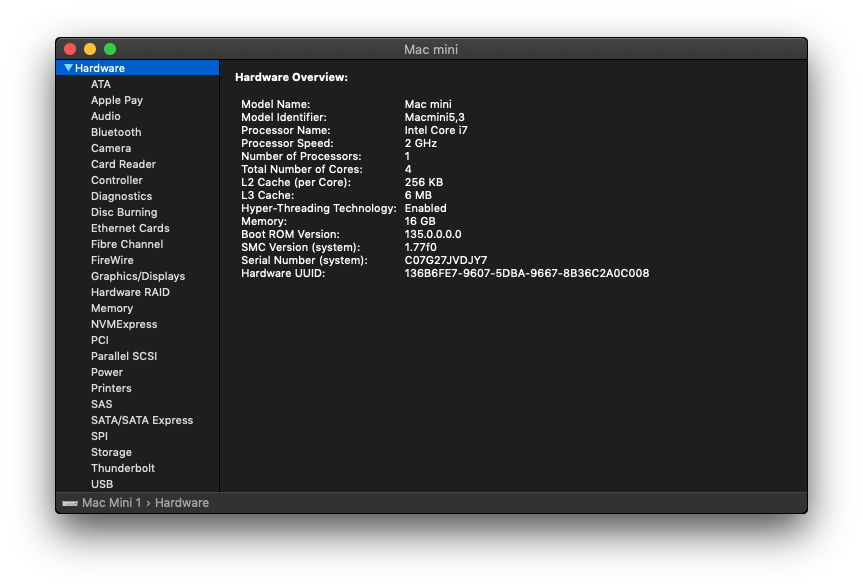Click the Mac Mini 1 breadcrumb item
Image resolution: width=863 pixels, height=587 pixels.
click(x=110, y=502)
